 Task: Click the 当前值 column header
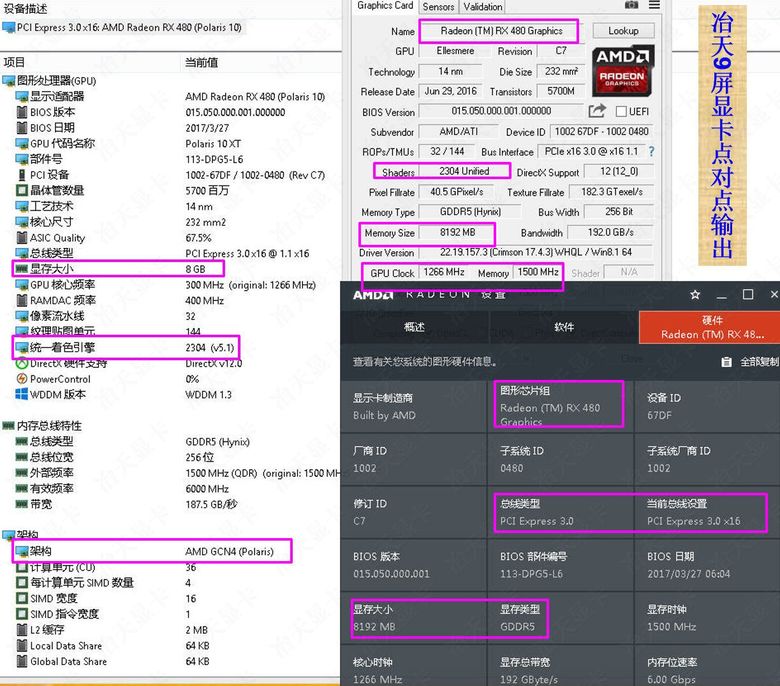pyautogui.click(x=201, y=62)
